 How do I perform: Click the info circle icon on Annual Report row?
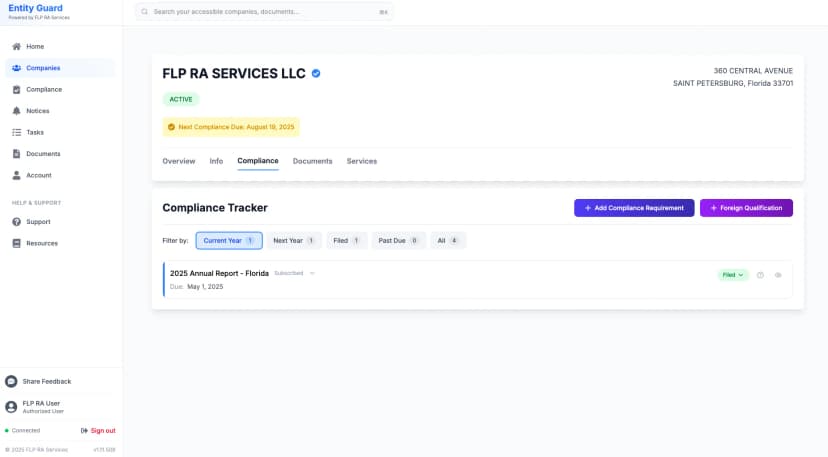(760, 275)
